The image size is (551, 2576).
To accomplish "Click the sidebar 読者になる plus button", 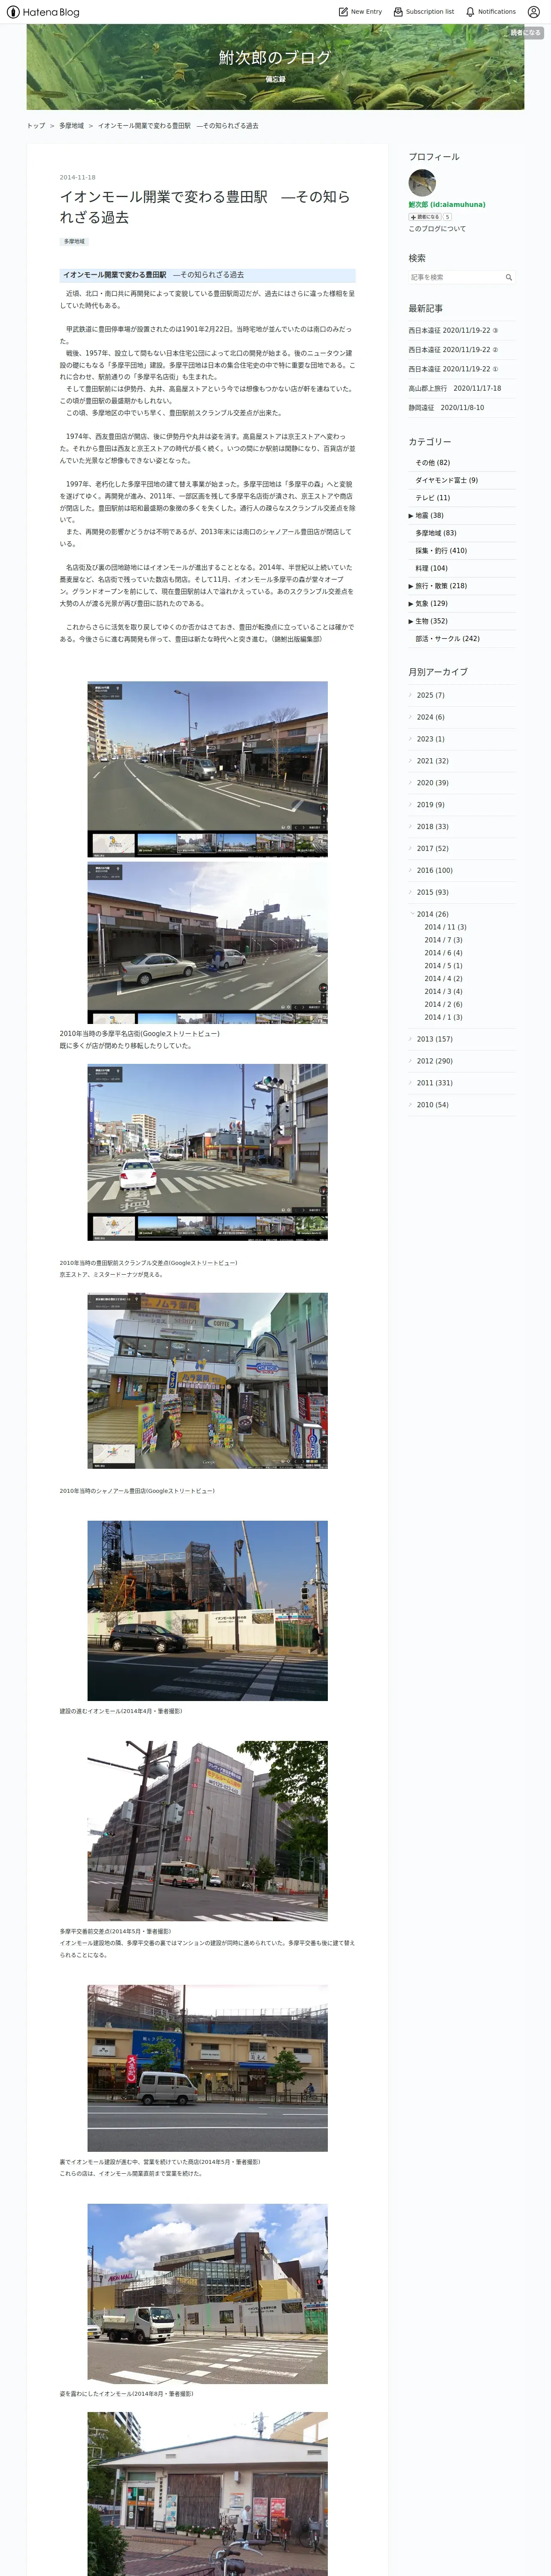I will coord(425,217).
